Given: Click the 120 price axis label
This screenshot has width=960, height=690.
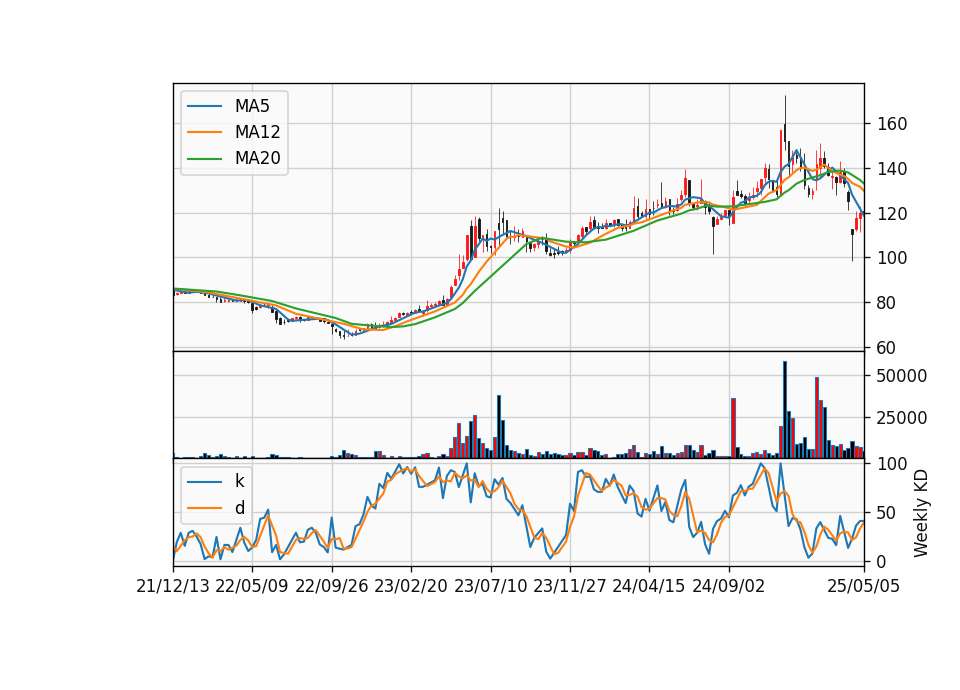Looking at the screenshot, I should pos(891,214).
